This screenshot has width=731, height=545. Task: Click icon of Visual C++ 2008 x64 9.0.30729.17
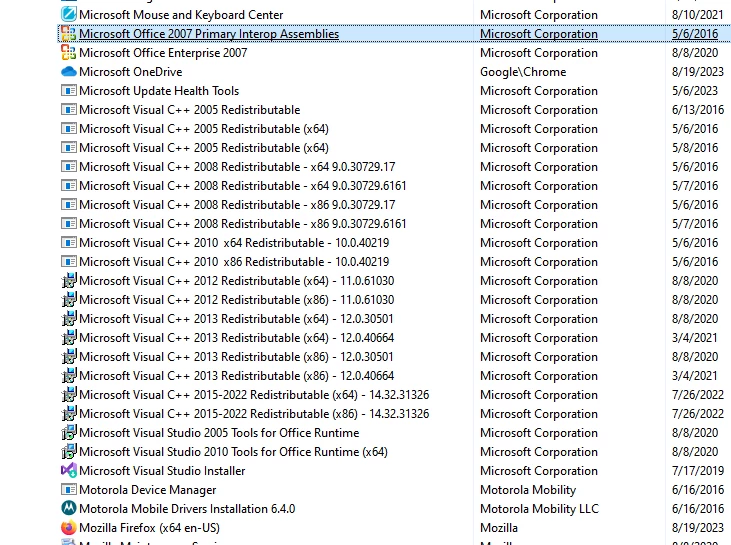[69, 166]
